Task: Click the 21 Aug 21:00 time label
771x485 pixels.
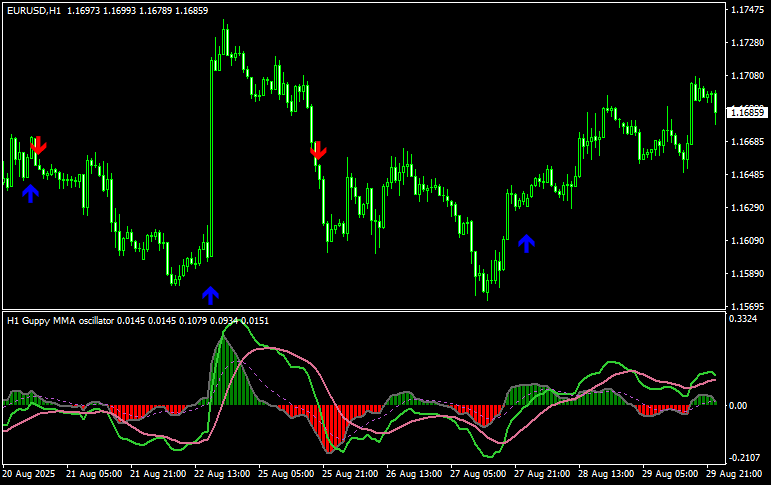Action: coord(158,474)
